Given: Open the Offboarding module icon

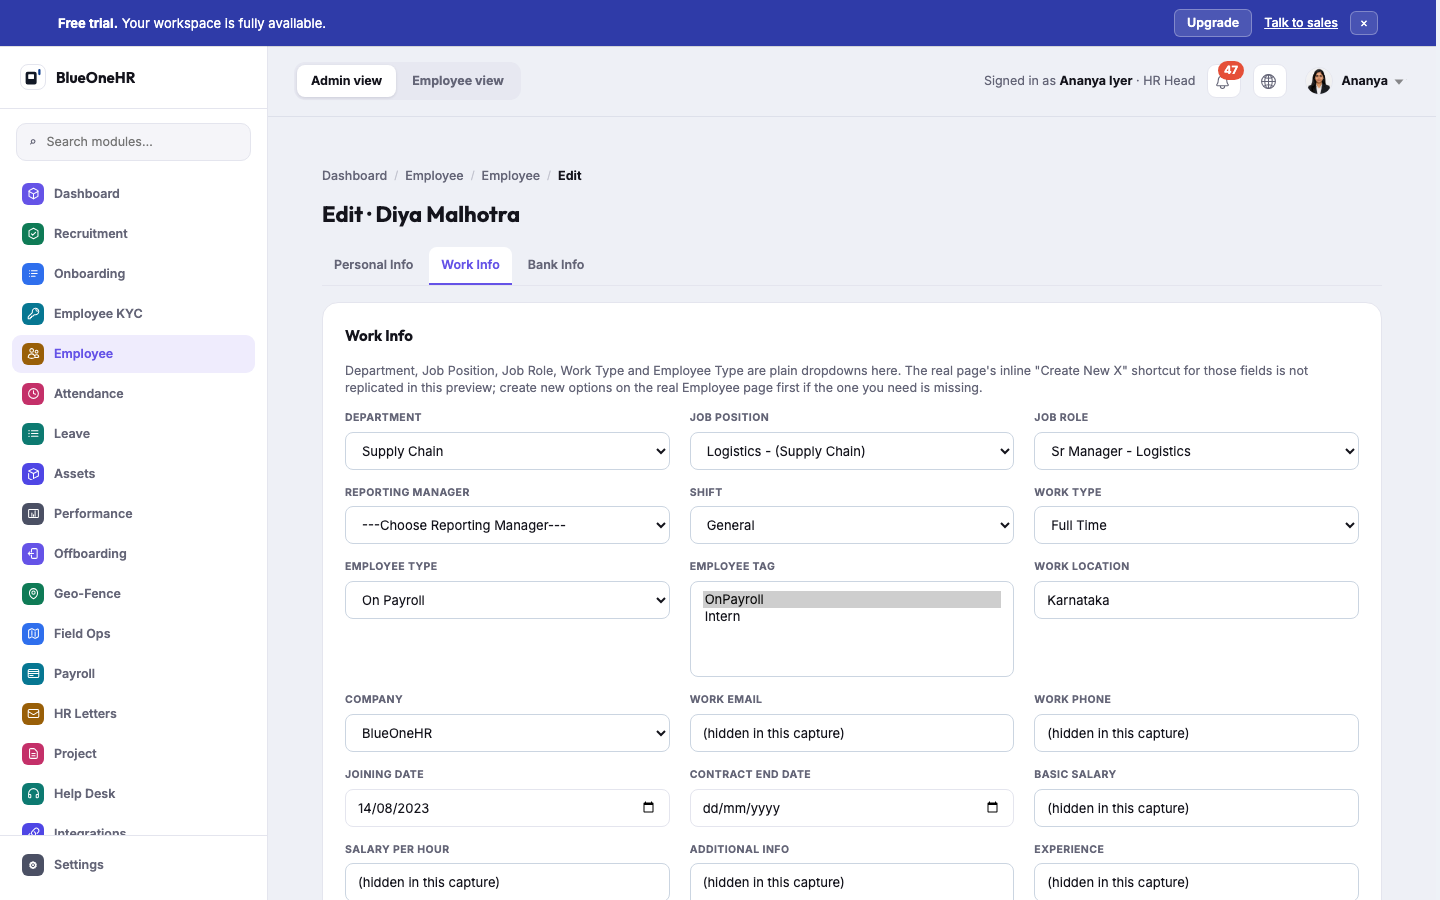Looking at the screenshot, I should click(33, 554).
